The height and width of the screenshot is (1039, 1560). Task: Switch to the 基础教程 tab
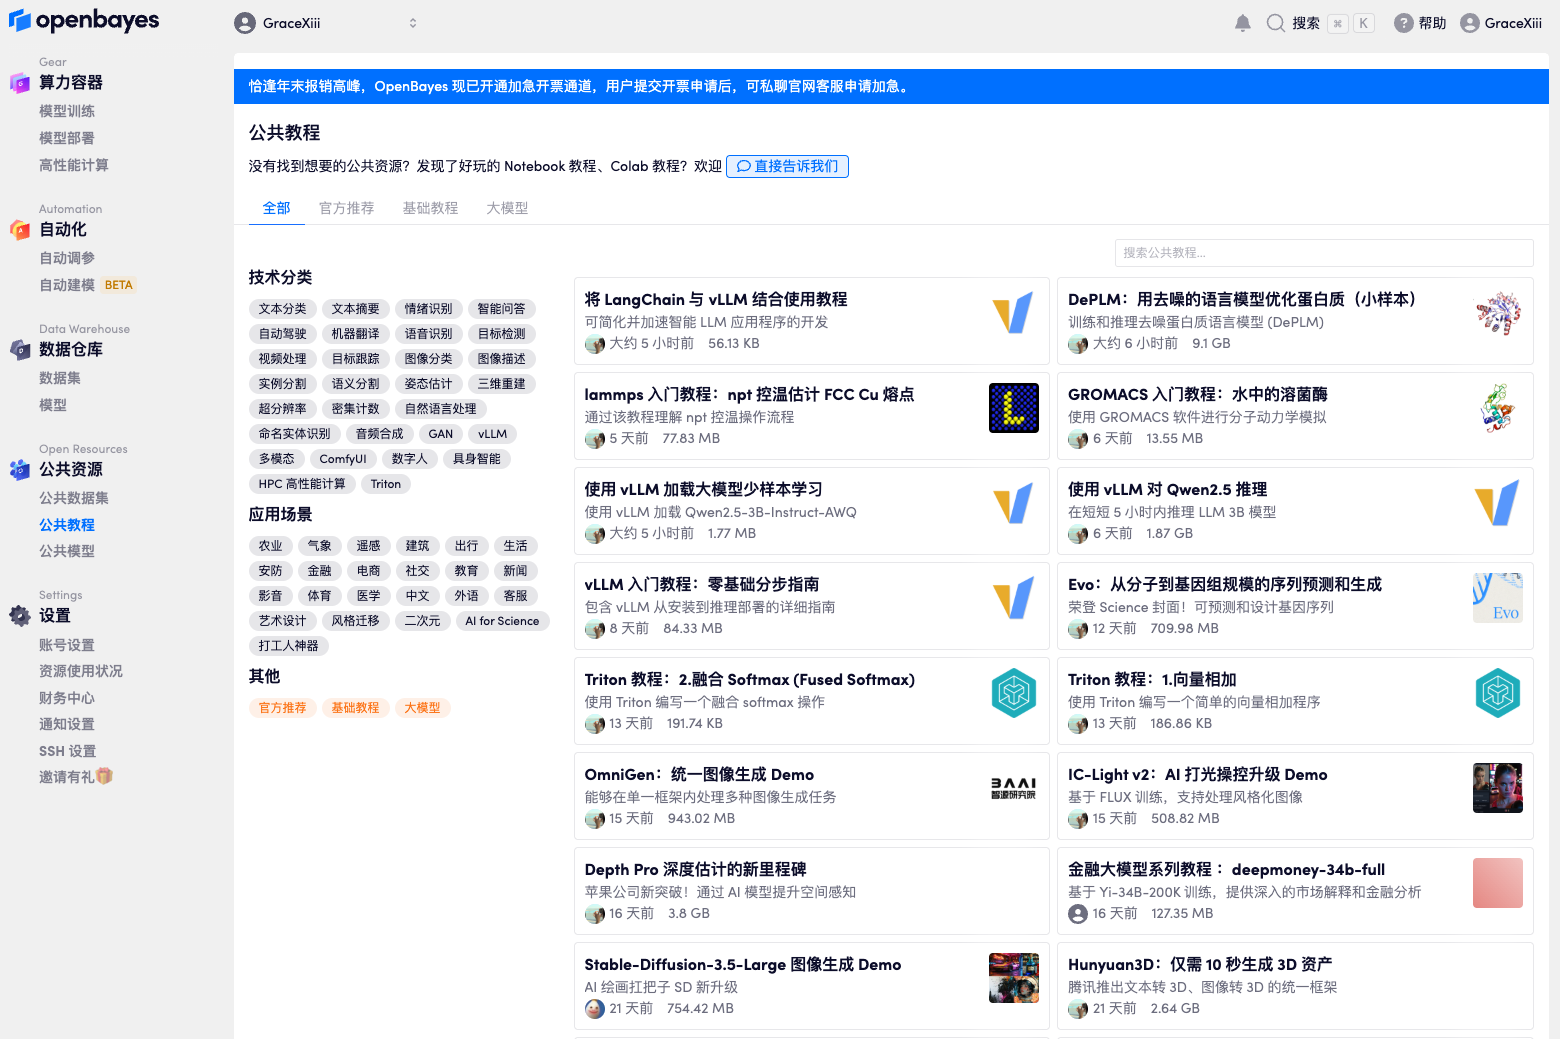coord(430,208)
